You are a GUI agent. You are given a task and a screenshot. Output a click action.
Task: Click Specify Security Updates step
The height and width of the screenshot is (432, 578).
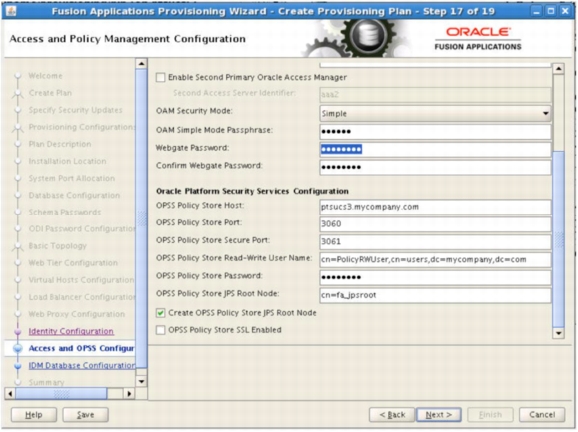tap(76, 110)
